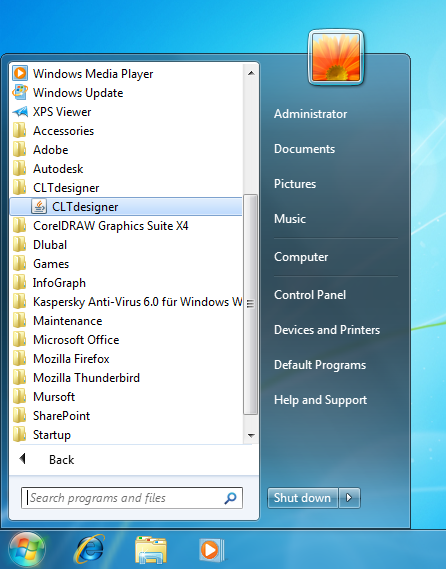Click the Dlubal folder icon
The image size is (446, 569).
point(20,245)
